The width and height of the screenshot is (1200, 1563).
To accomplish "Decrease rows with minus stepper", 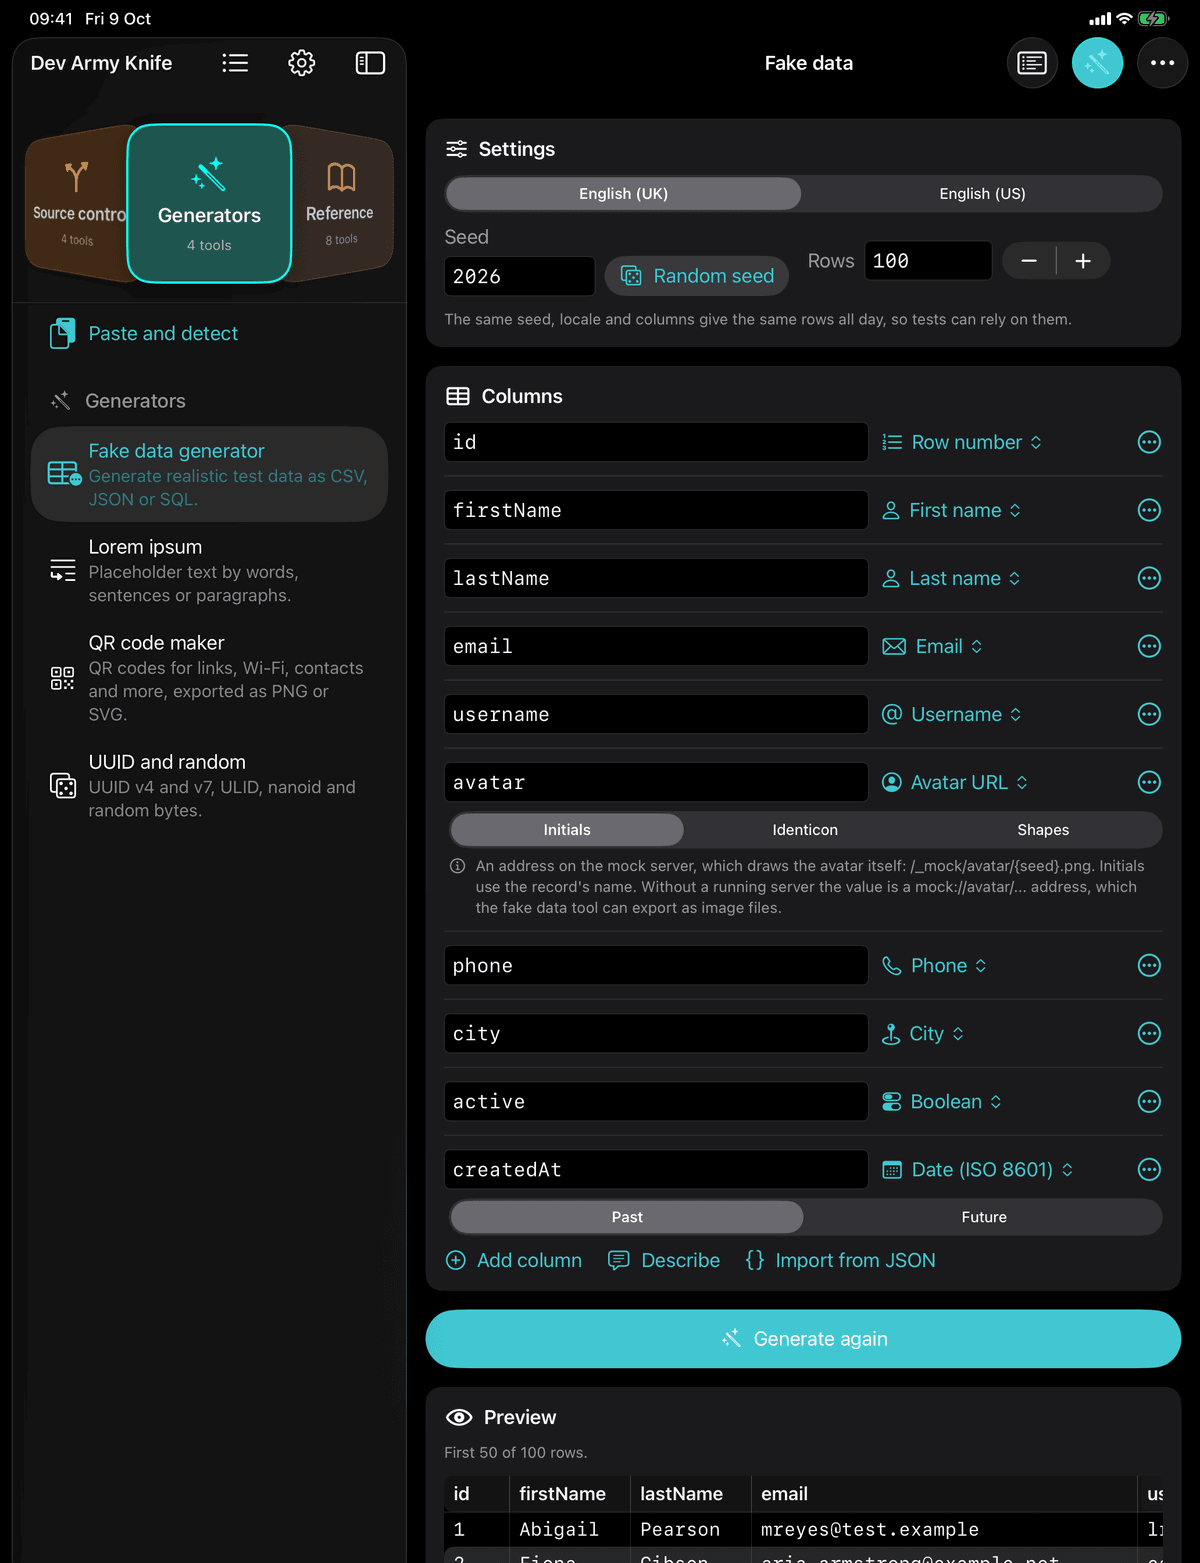I will (1029, 261).
